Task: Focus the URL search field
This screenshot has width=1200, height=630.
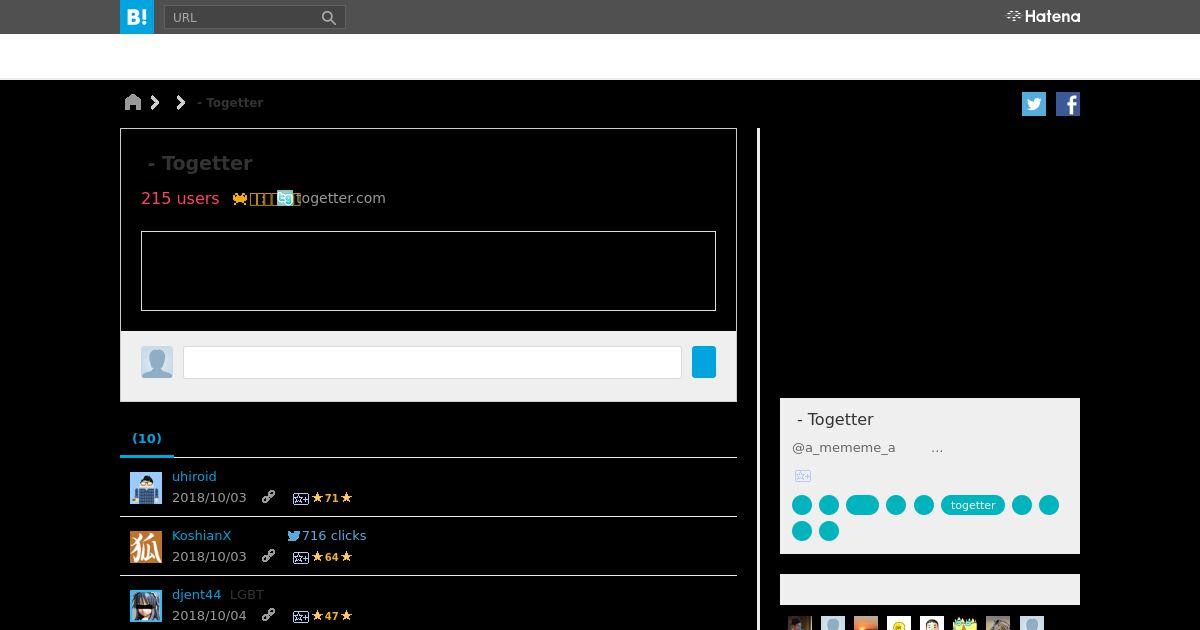Action: coord(242,17)
